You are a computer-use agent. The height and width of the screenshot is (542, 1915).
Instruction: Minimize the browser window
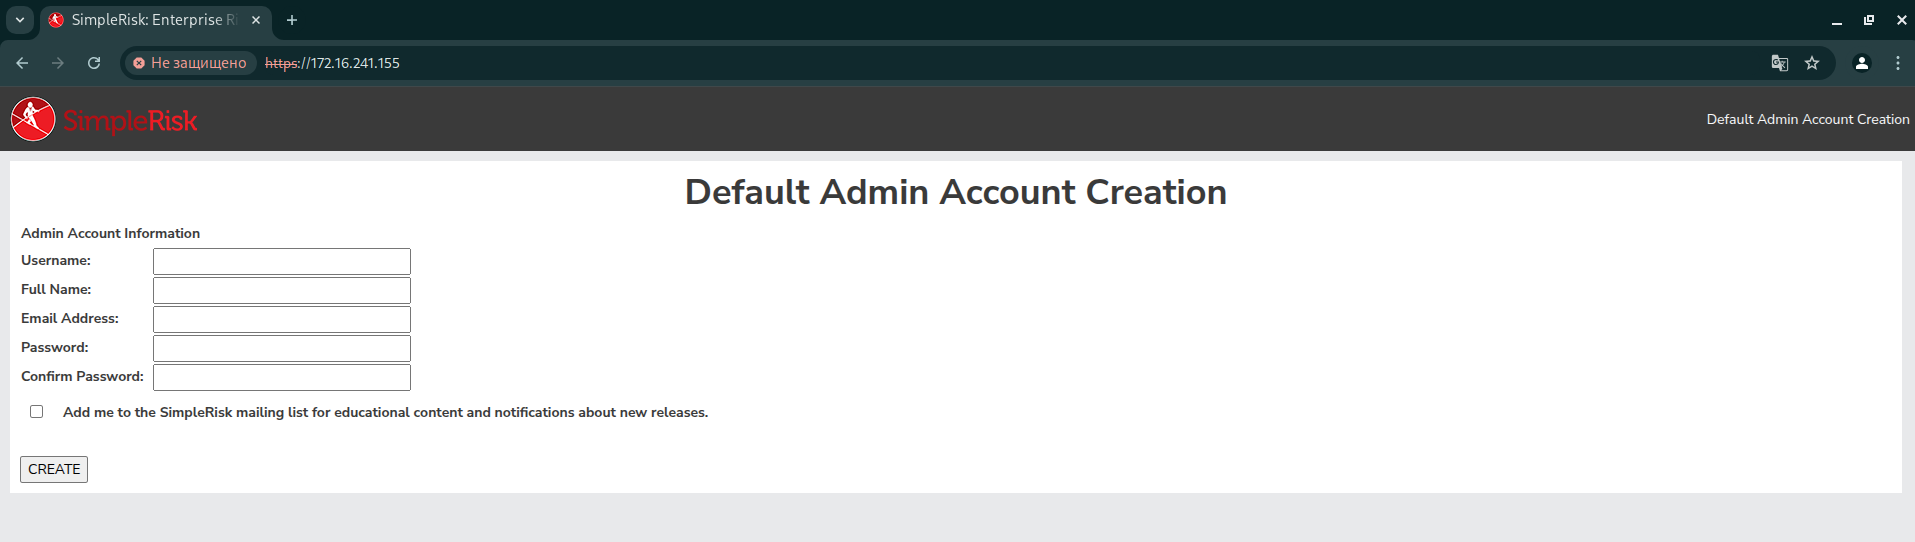pos(1837,20)
